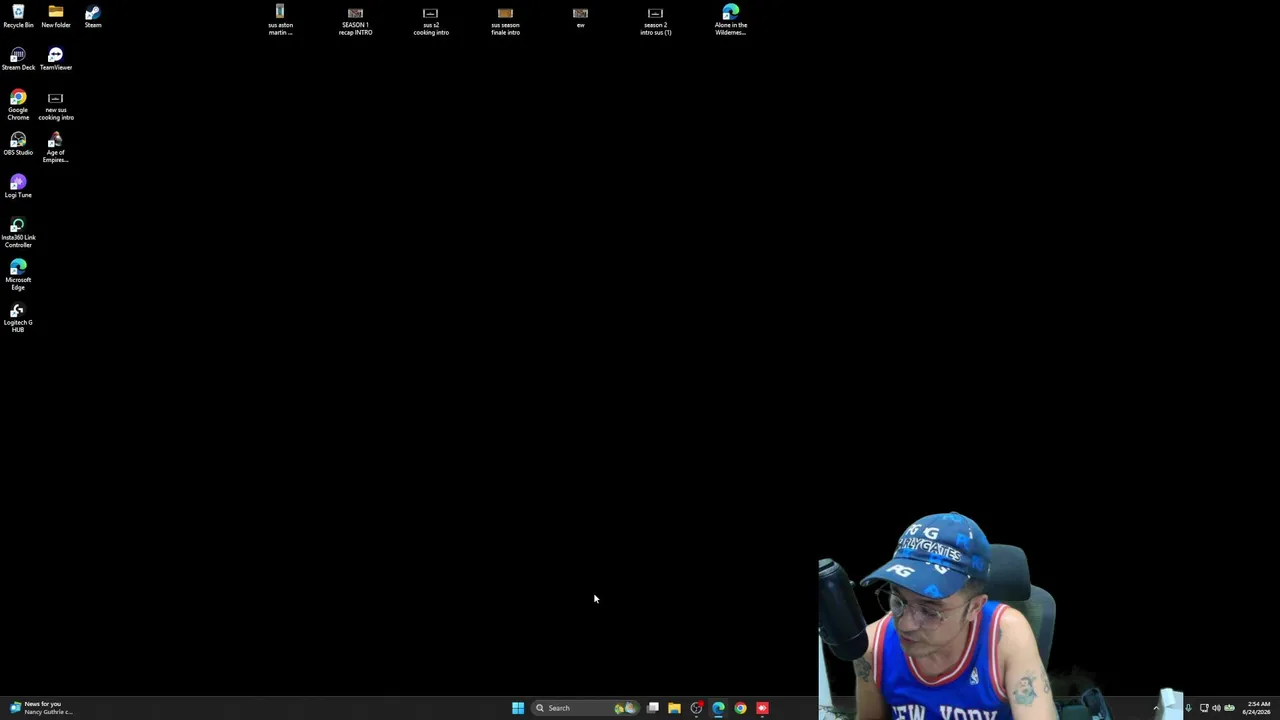Select the Microsoft Edge desktop shortcut
The image size is (1280, 720).
(x=18, y=275)
